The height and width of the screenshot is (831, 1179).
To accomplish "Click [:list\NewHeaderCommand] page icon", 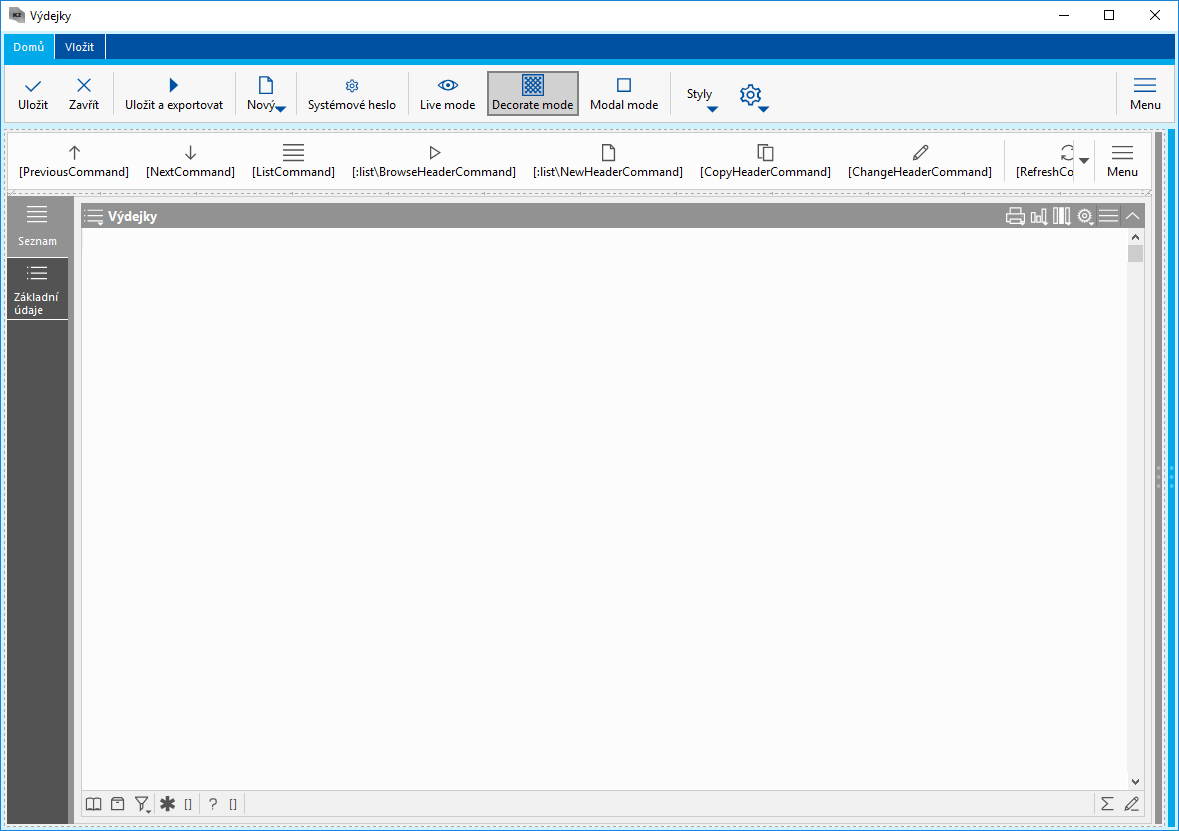I will [608, 153].
